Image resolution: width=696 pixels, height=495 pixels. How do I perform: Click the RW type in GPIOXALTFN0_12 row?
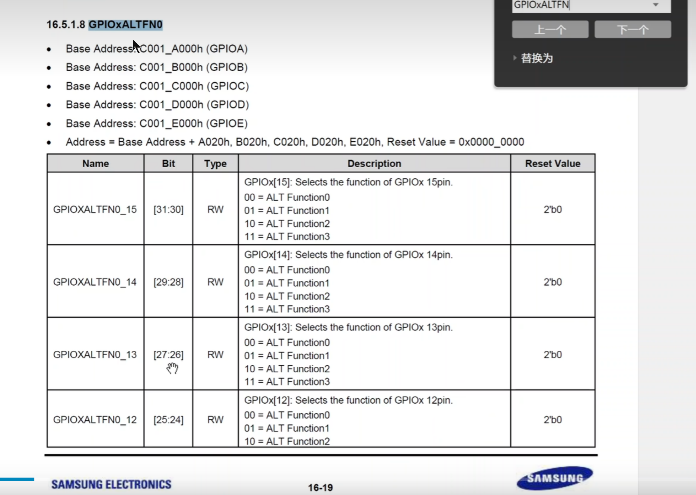215,420
